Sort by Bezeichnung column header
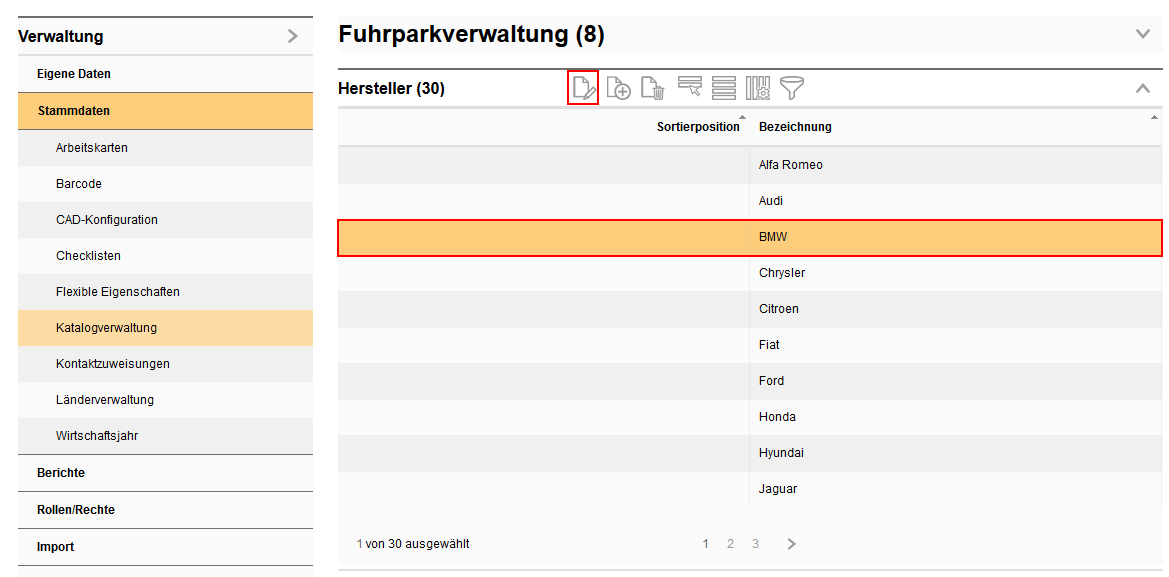The height and width of the screenshot is (577, 1169). 795,127
